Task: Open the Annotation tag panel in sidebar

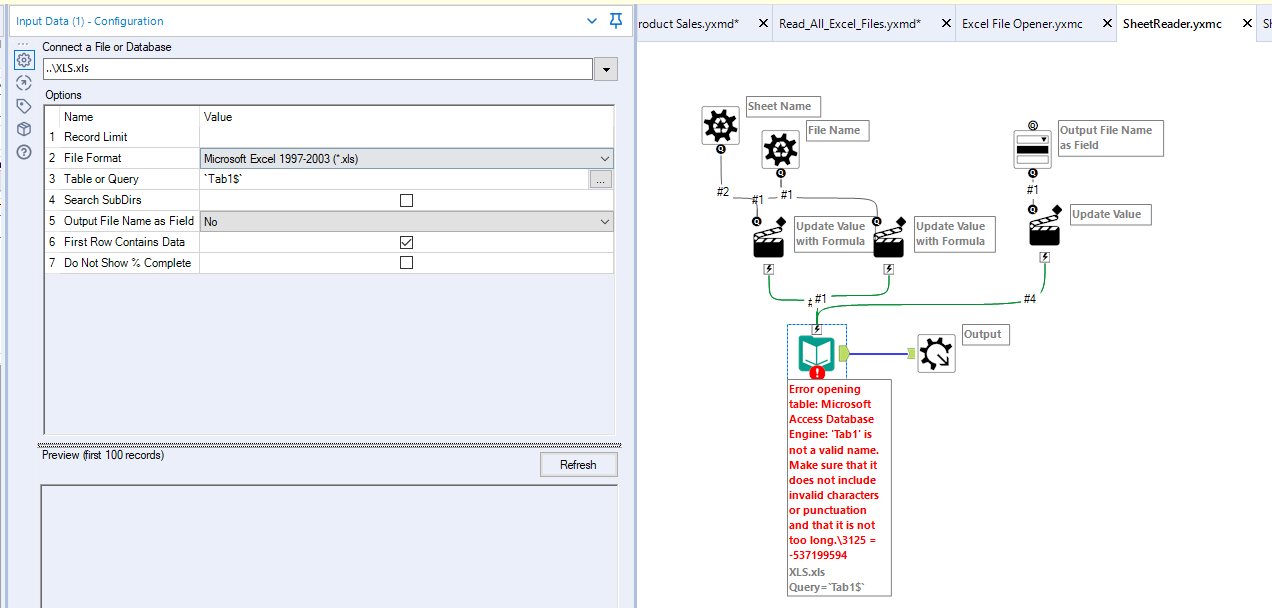Action: coord(23,105)
